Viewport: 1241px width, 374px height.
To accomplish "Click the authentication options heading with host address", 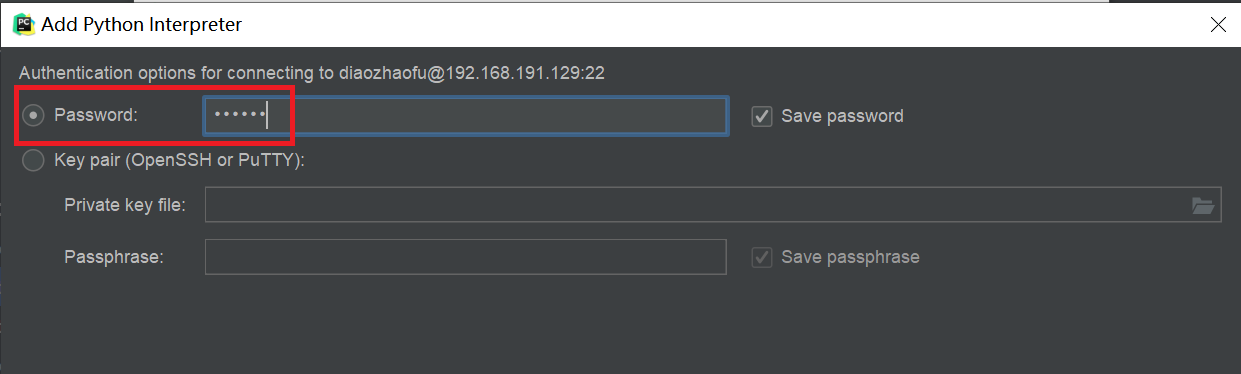I will coord(312,73).
